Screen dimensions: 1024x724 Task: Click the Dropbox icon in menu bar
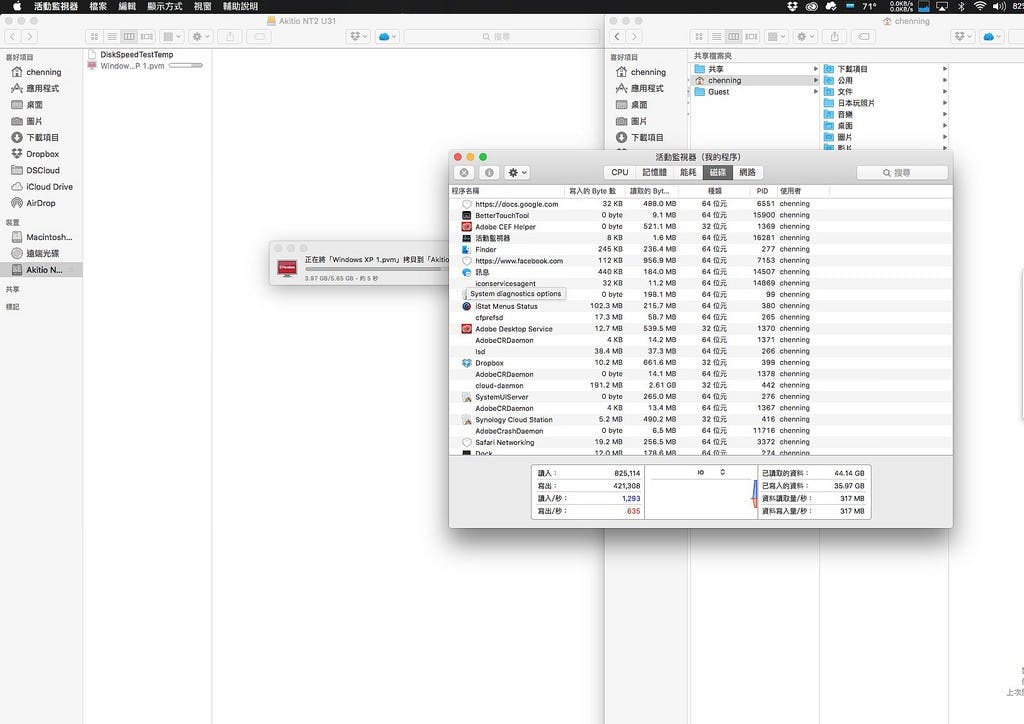pyautogui.click(x=792, y=7)
